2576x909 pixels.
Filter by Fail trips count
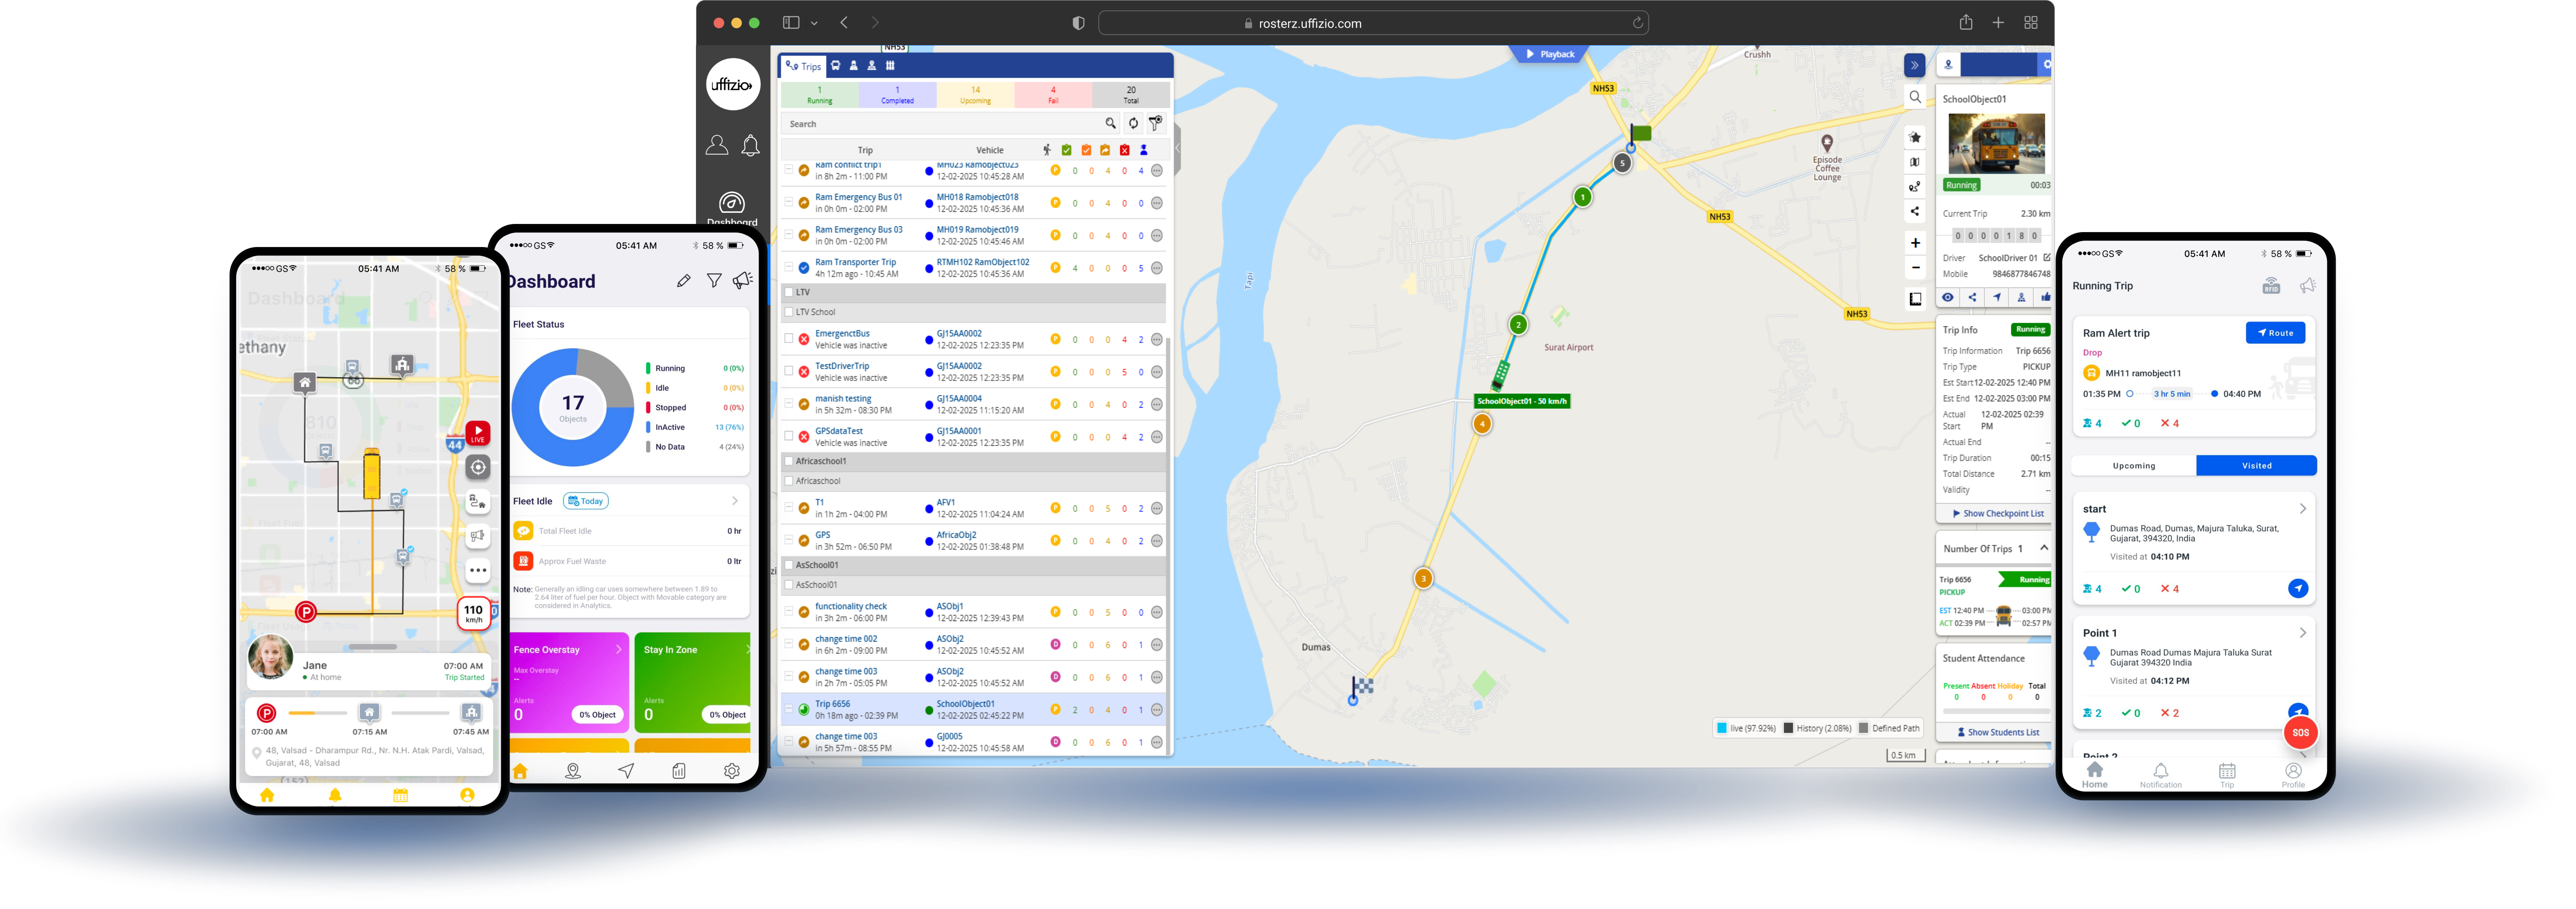pyautogui.click(x=1053, y=95)
